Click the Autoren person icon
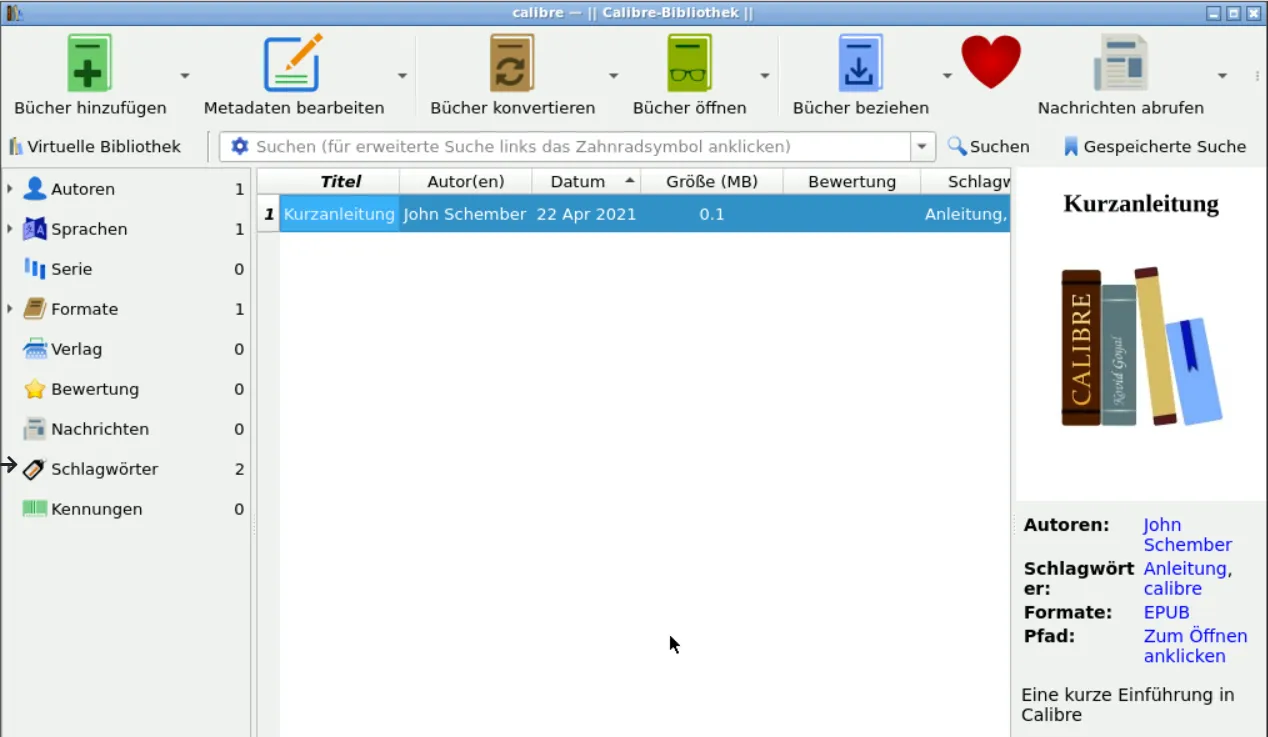The width and height of the screenshot is (1268, 737). coord(35,189)
